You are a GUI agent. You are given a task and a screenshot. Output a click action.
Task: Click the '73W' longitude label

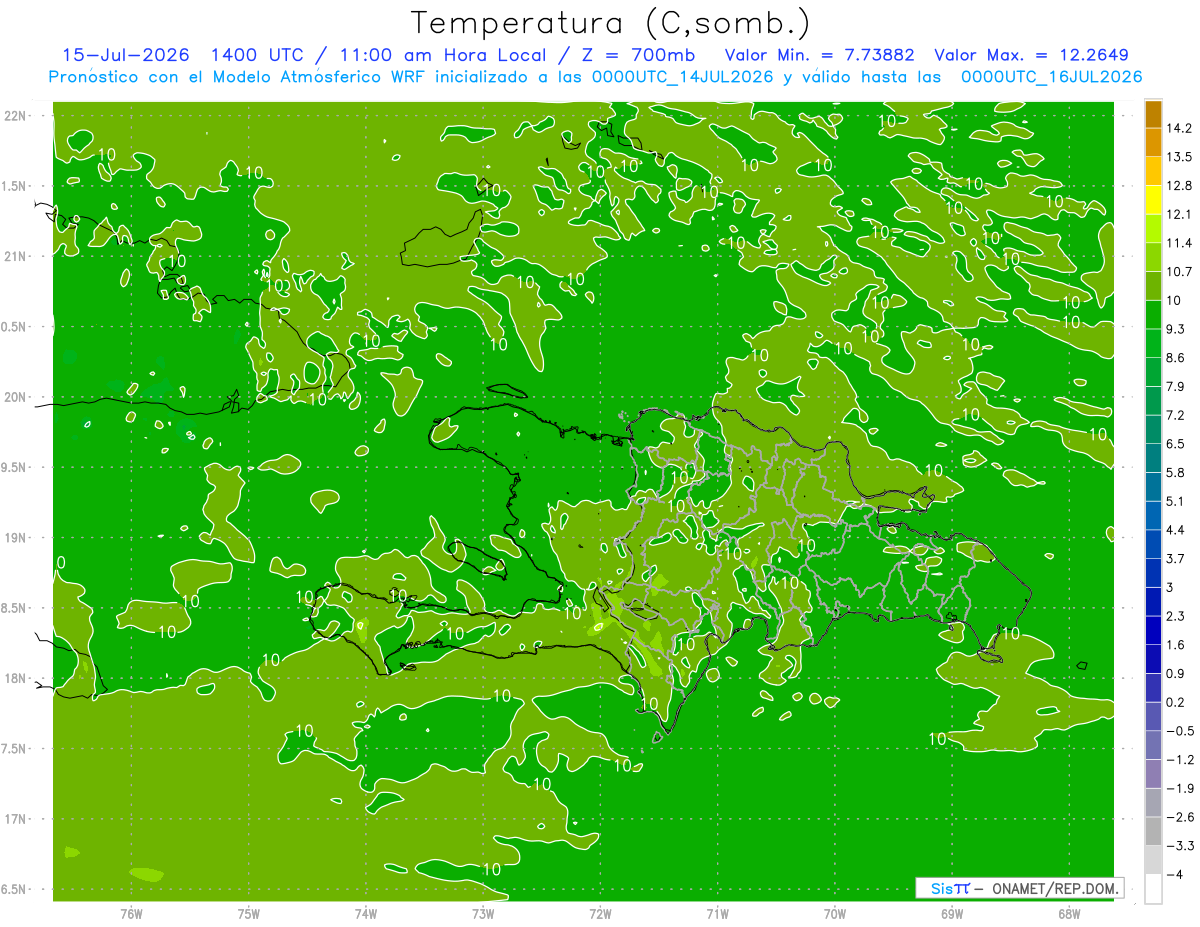[483, 913]
